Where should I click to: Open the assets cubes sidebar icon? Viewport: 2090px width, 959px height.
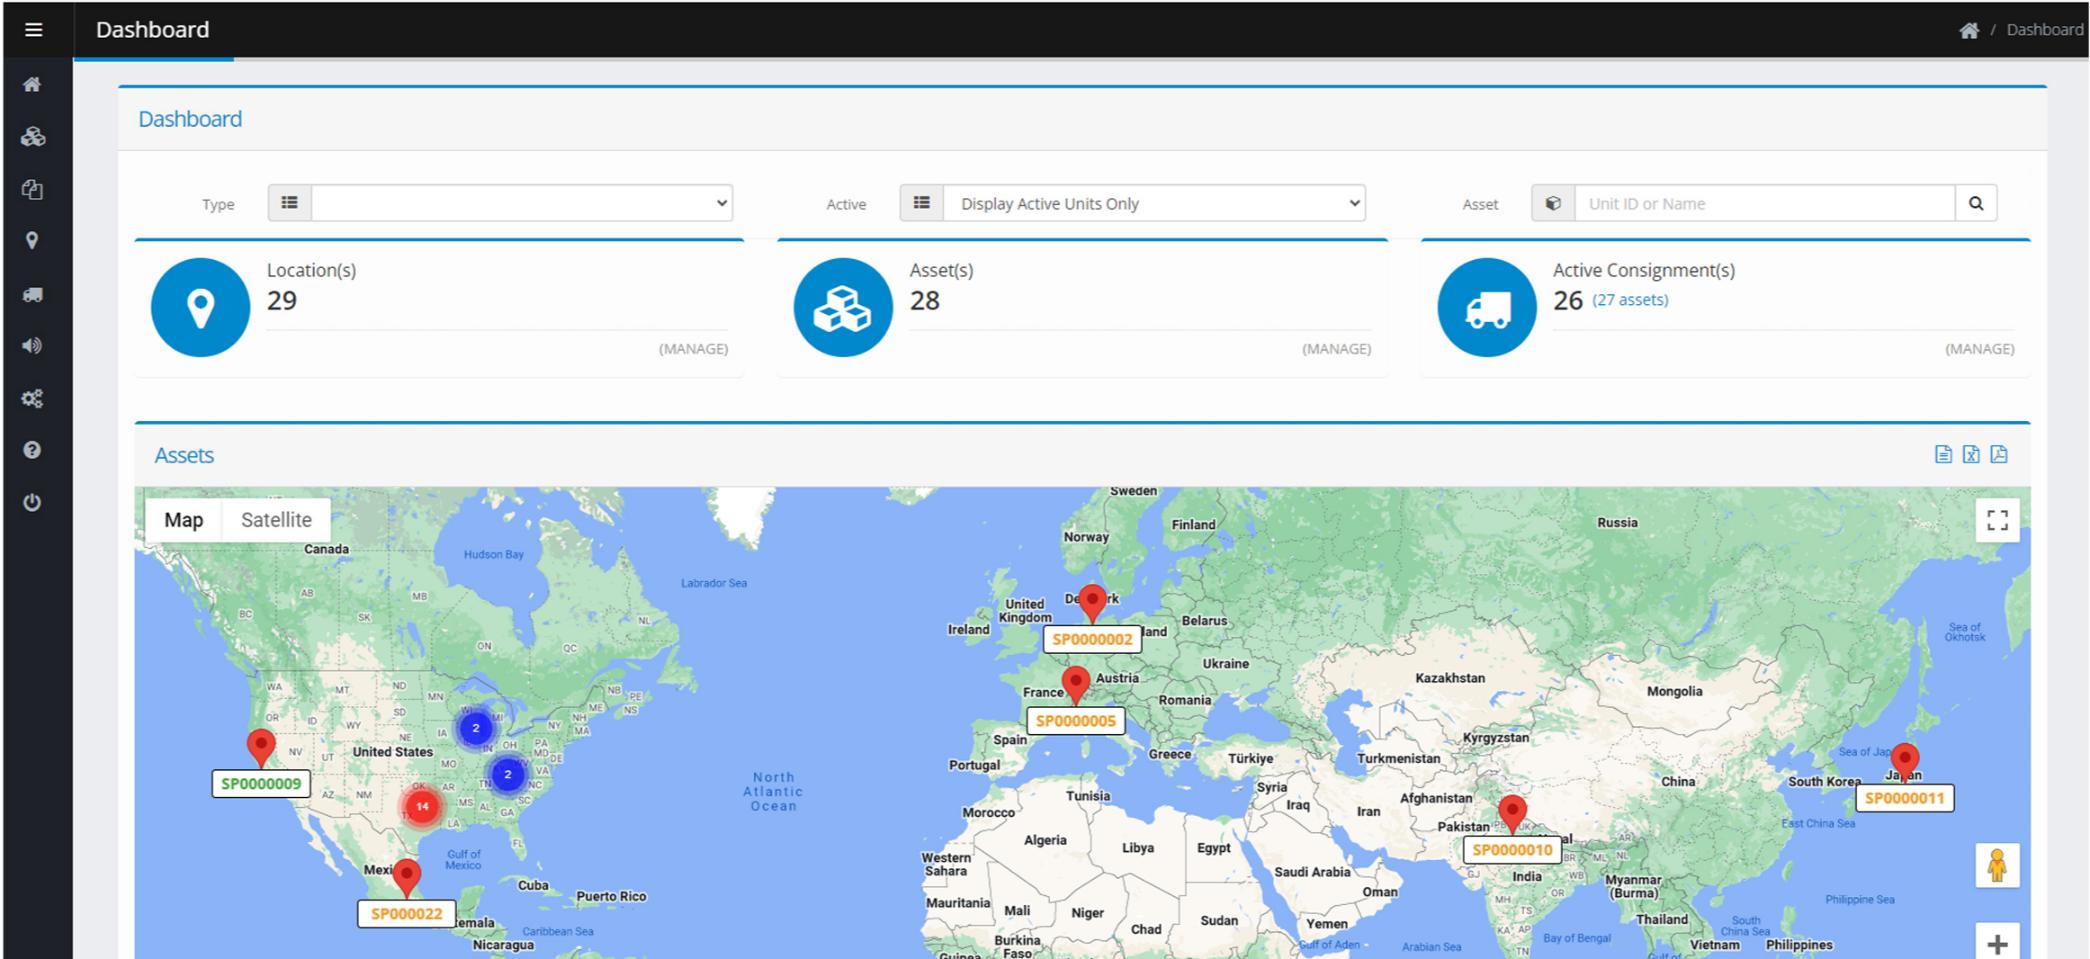pos(33,137)
